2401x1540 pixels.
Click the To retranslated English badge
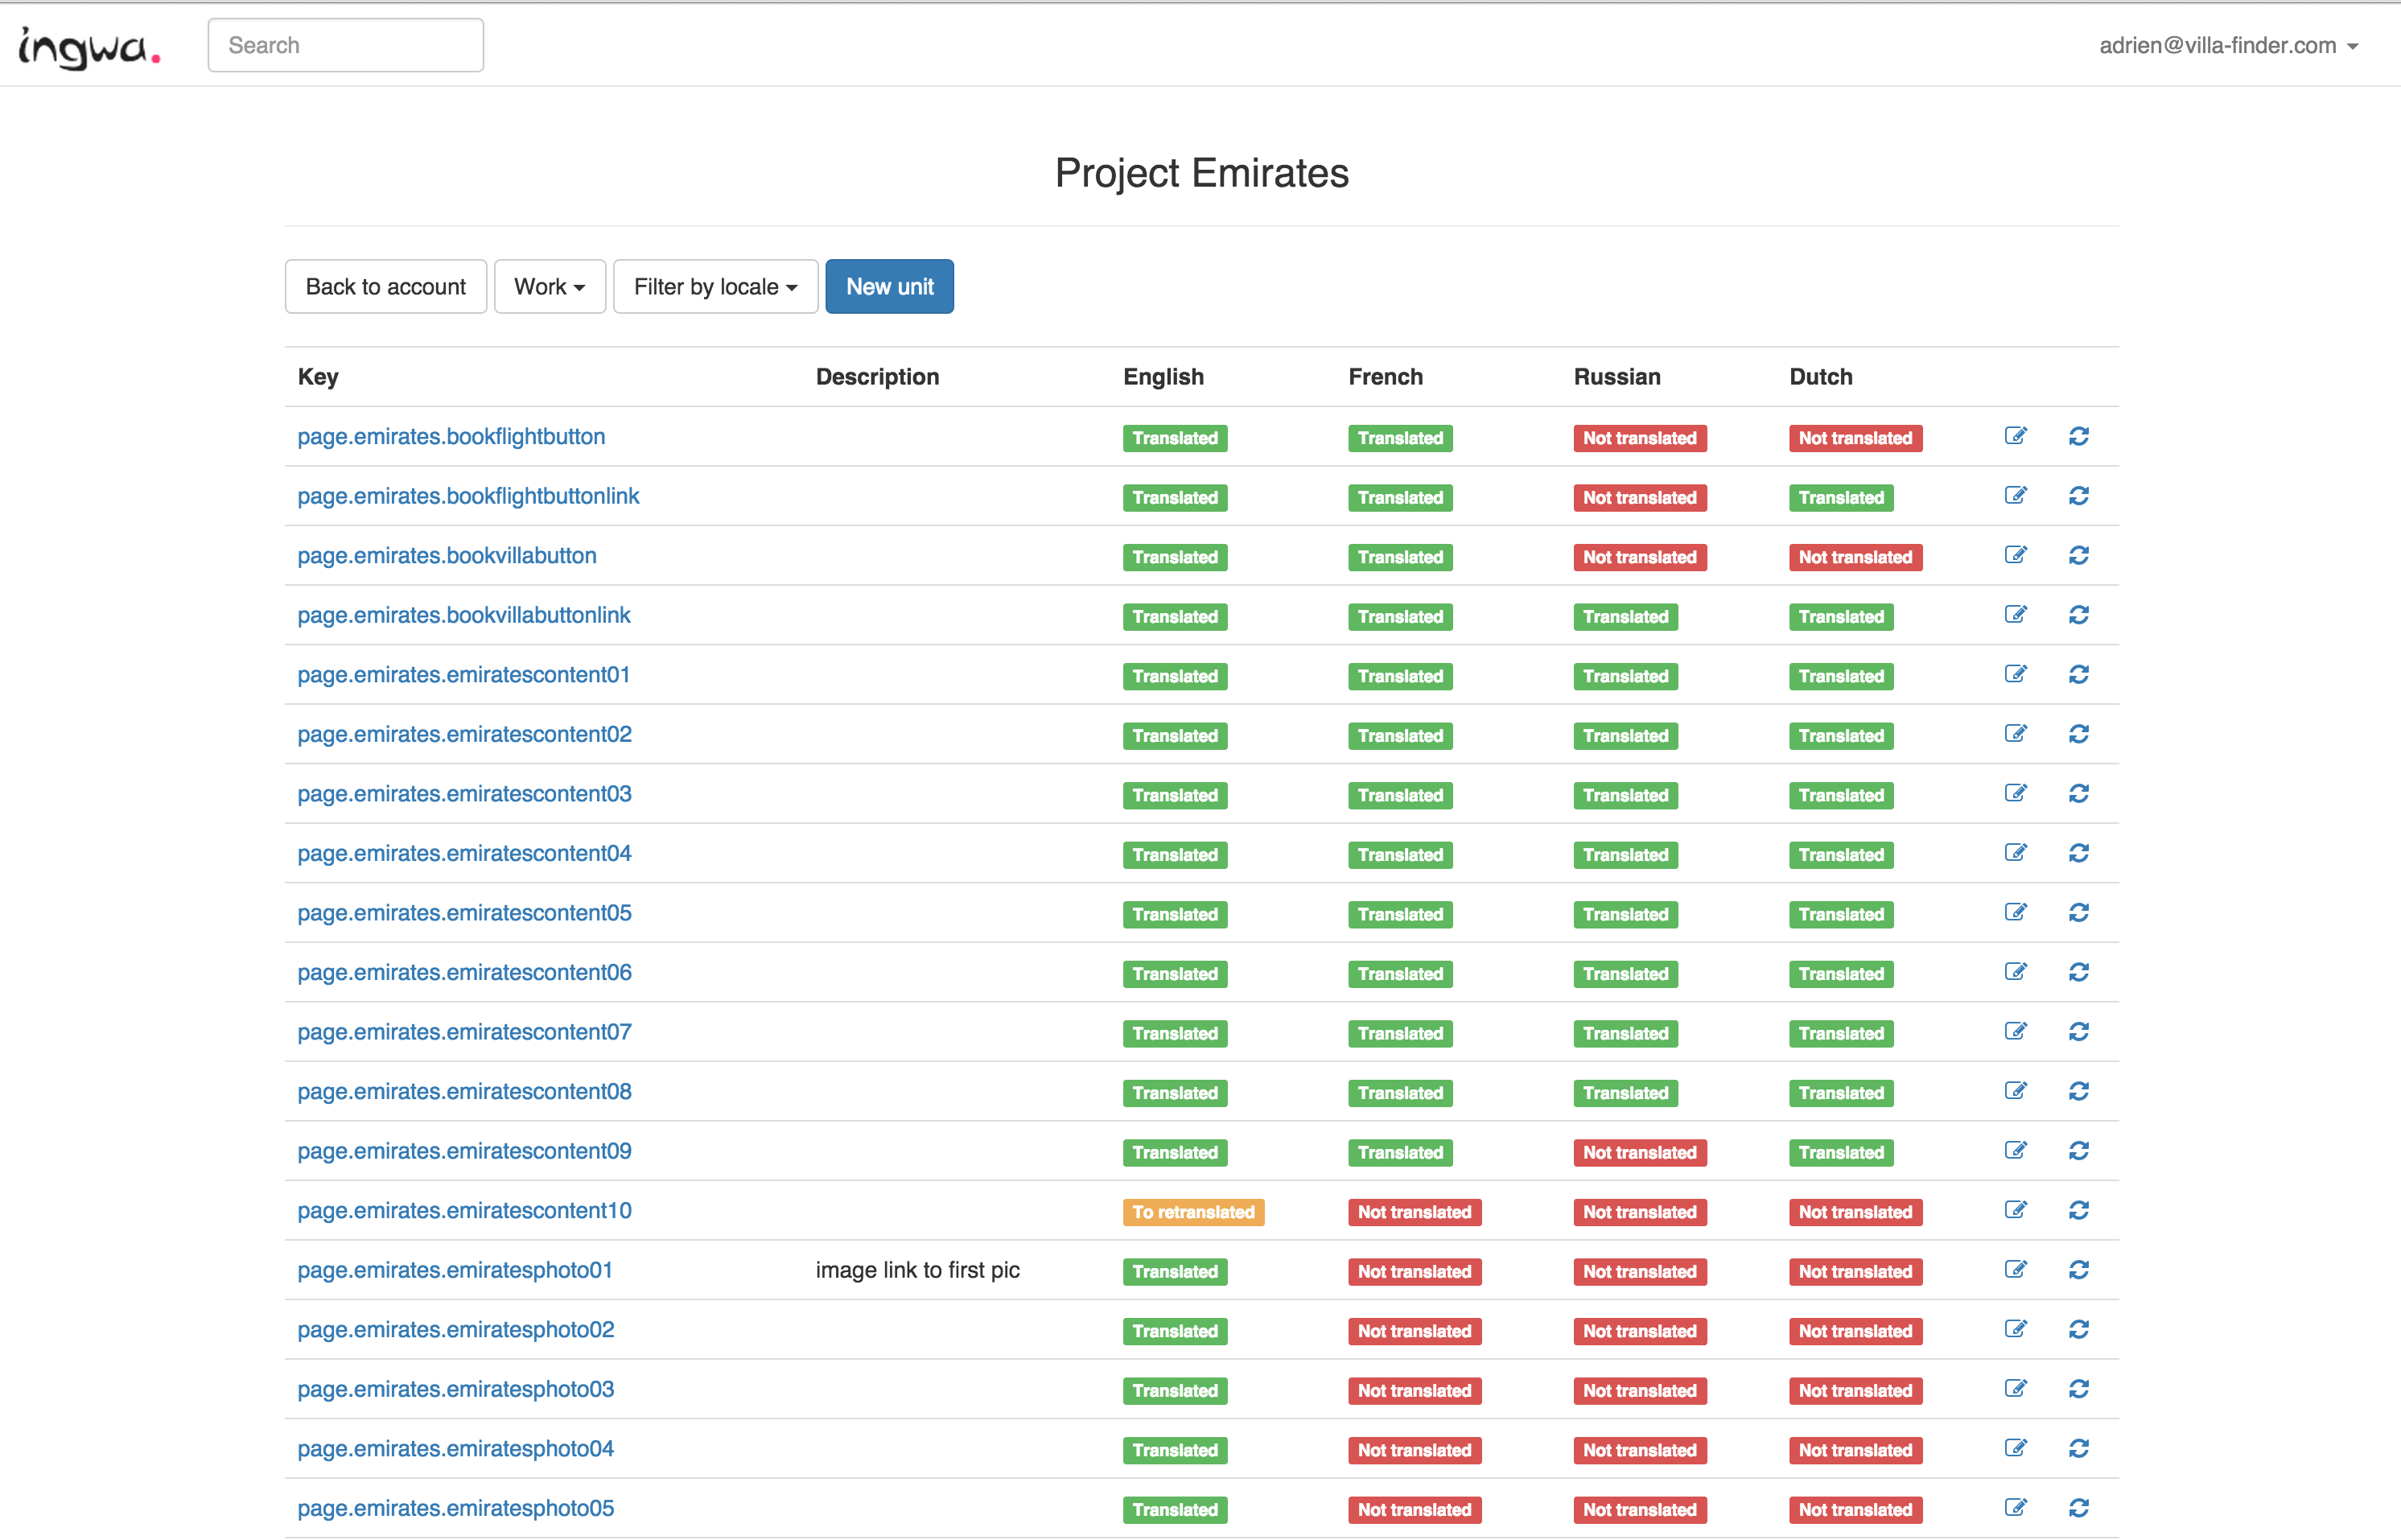coord(1192,1212)
